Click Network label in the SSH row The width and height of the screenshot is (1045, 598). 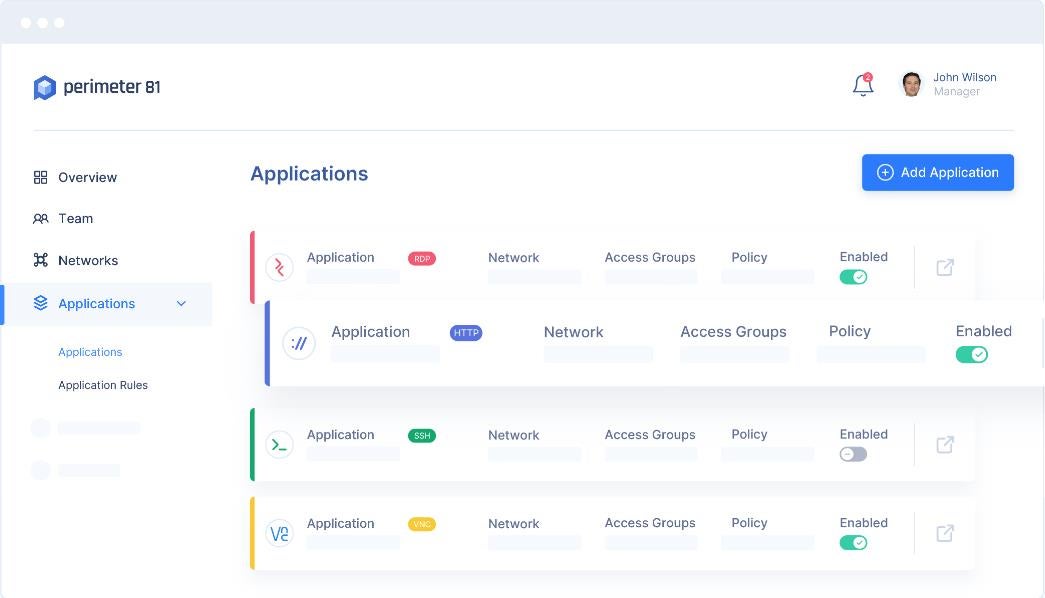[513, 435]
